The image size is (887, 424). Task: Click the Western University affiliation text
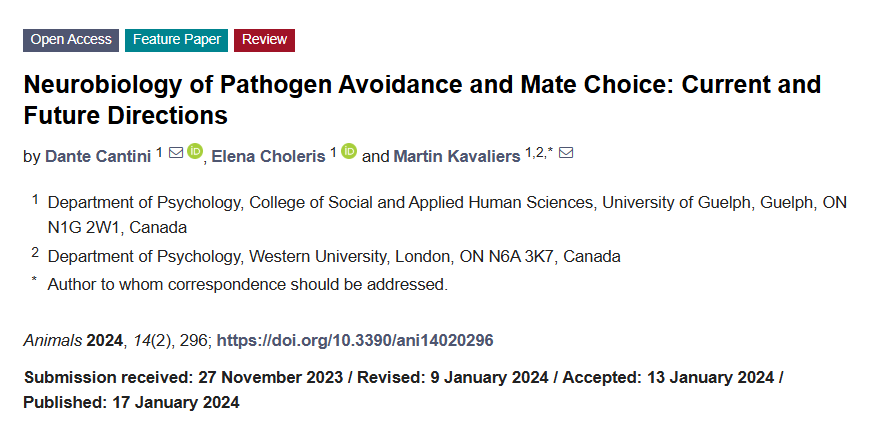click(x=334, y=256)
